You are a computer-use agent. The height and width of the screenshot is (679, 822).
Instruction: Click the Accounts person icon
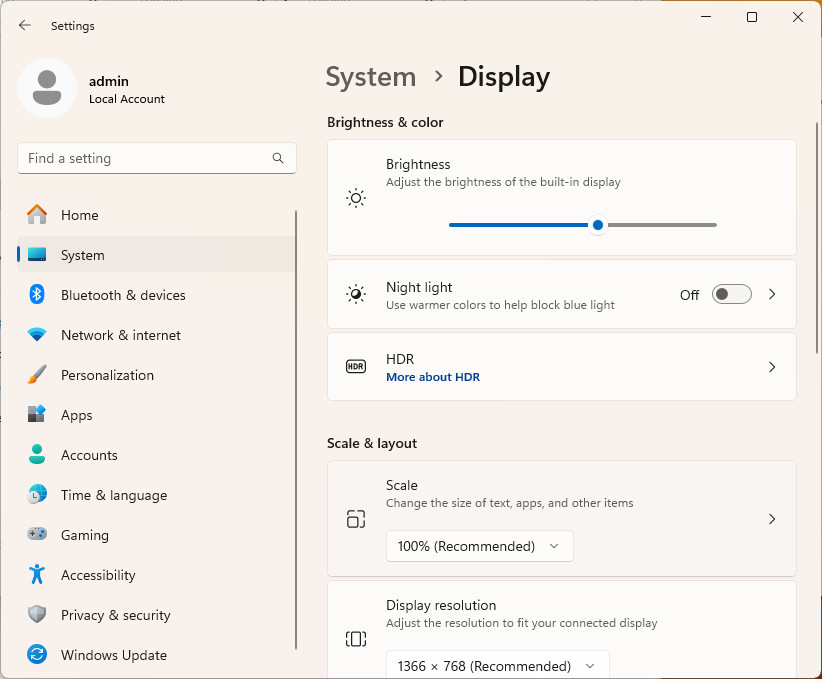(37, 454)
